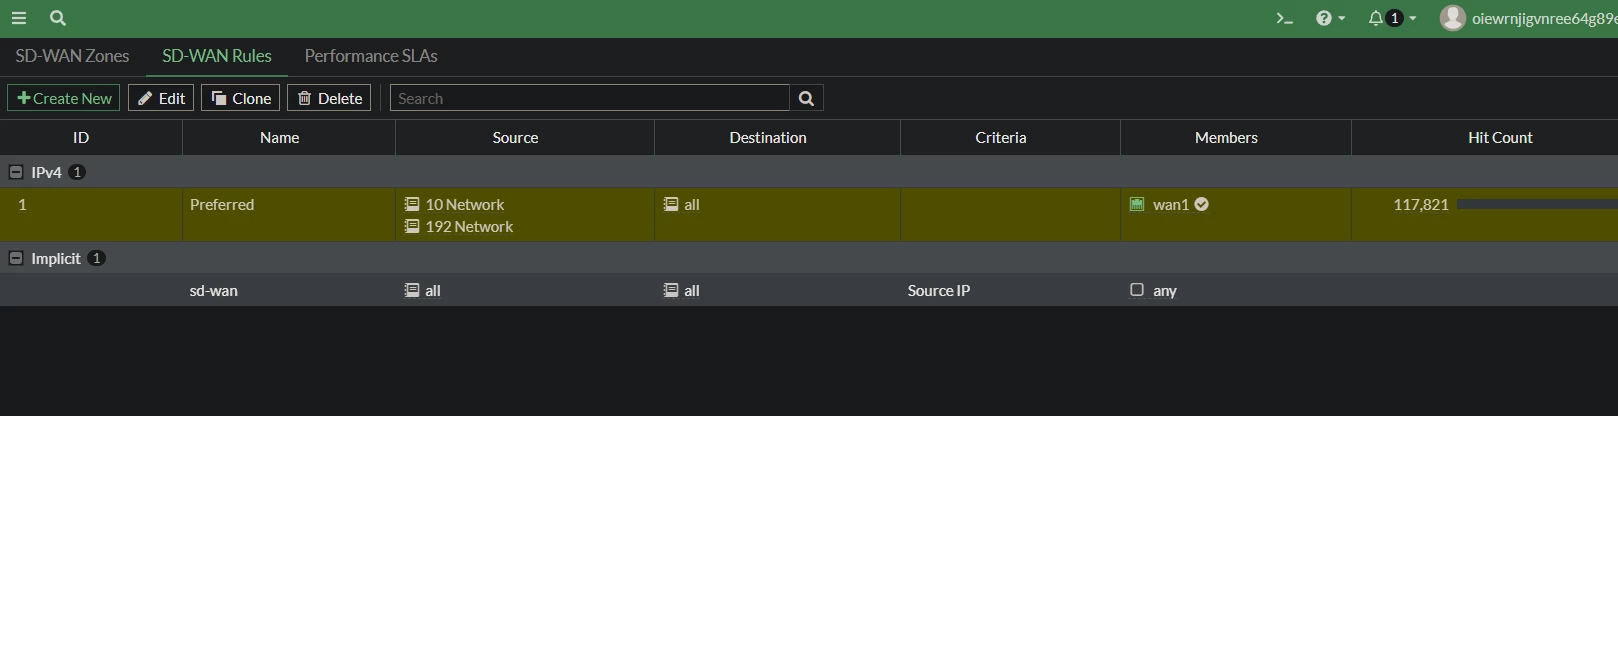The width and height of the screenshot is (1618, 648).
Task: Click the Hit Count column header
Action: 1500,138
